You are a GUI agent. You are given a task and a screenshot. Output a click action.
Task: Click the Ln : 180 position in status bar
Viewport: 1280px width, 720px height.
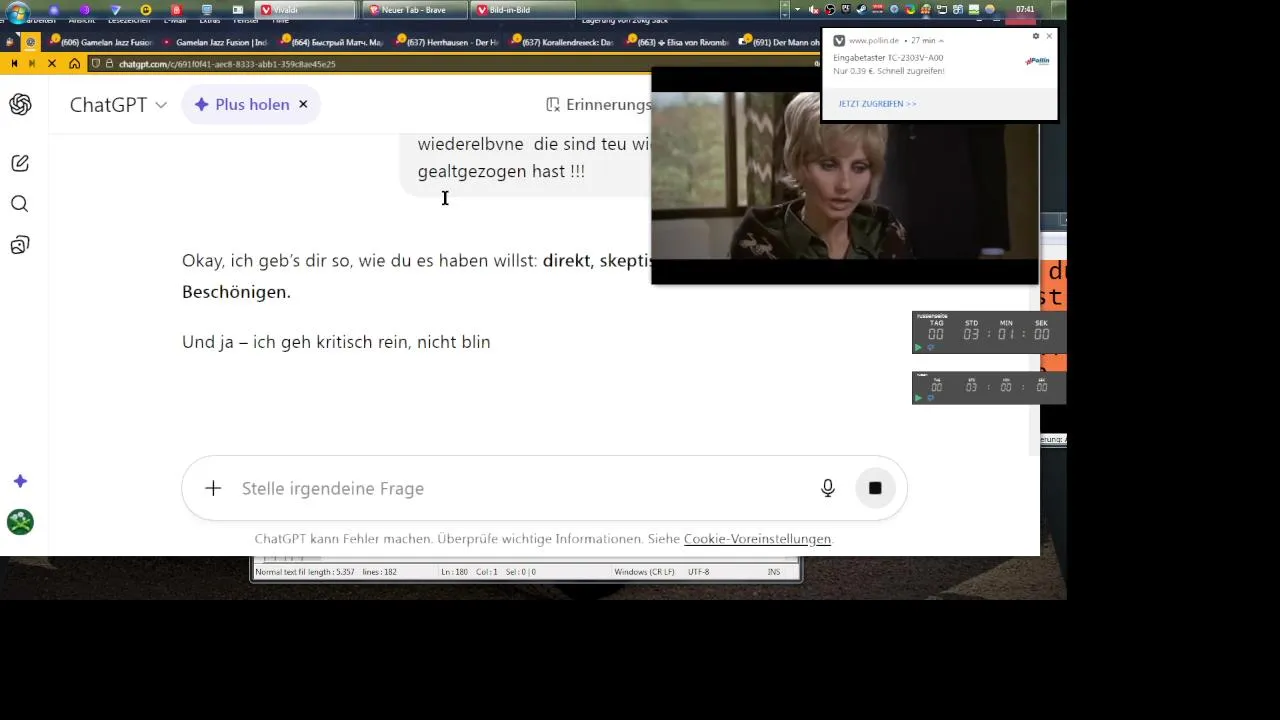point(454,572)
